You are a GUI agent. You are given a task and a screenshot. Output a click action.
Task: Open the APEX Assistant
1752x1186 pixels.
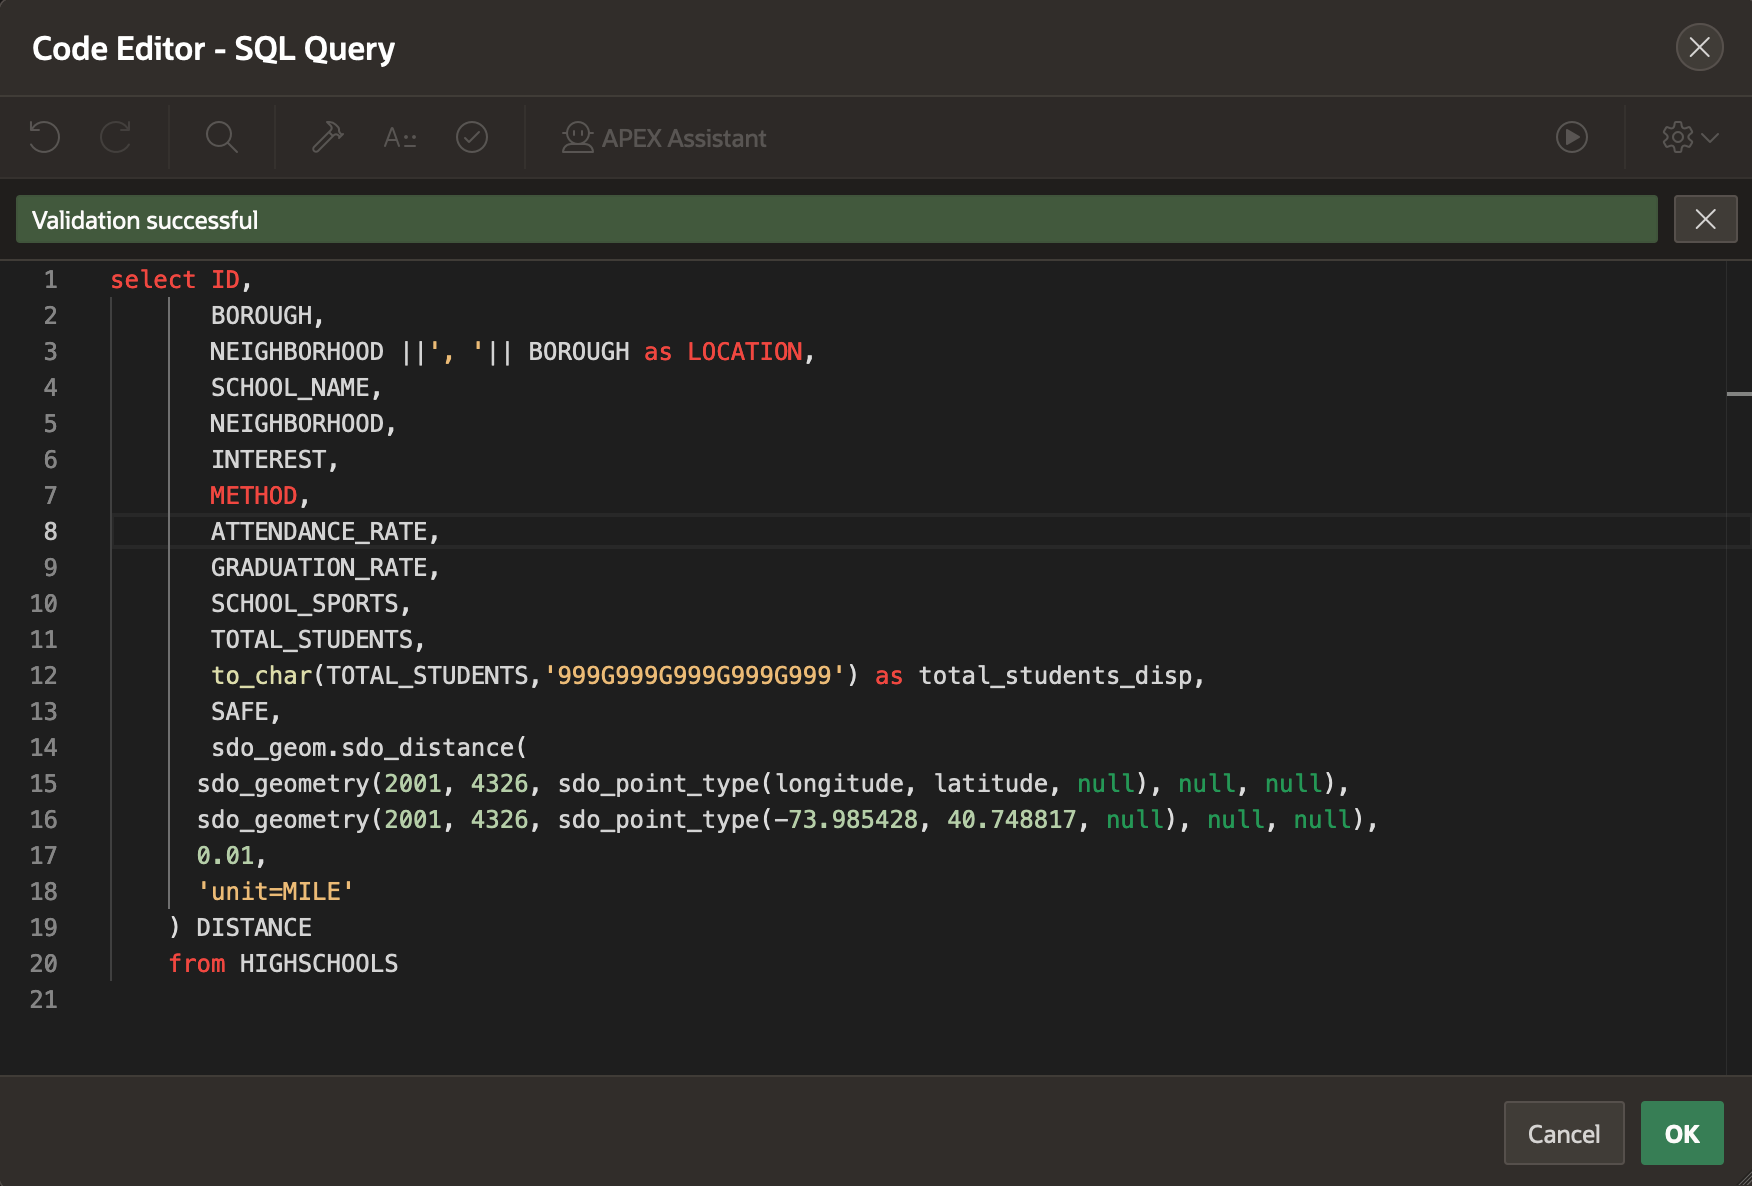(x=664, y=138)
